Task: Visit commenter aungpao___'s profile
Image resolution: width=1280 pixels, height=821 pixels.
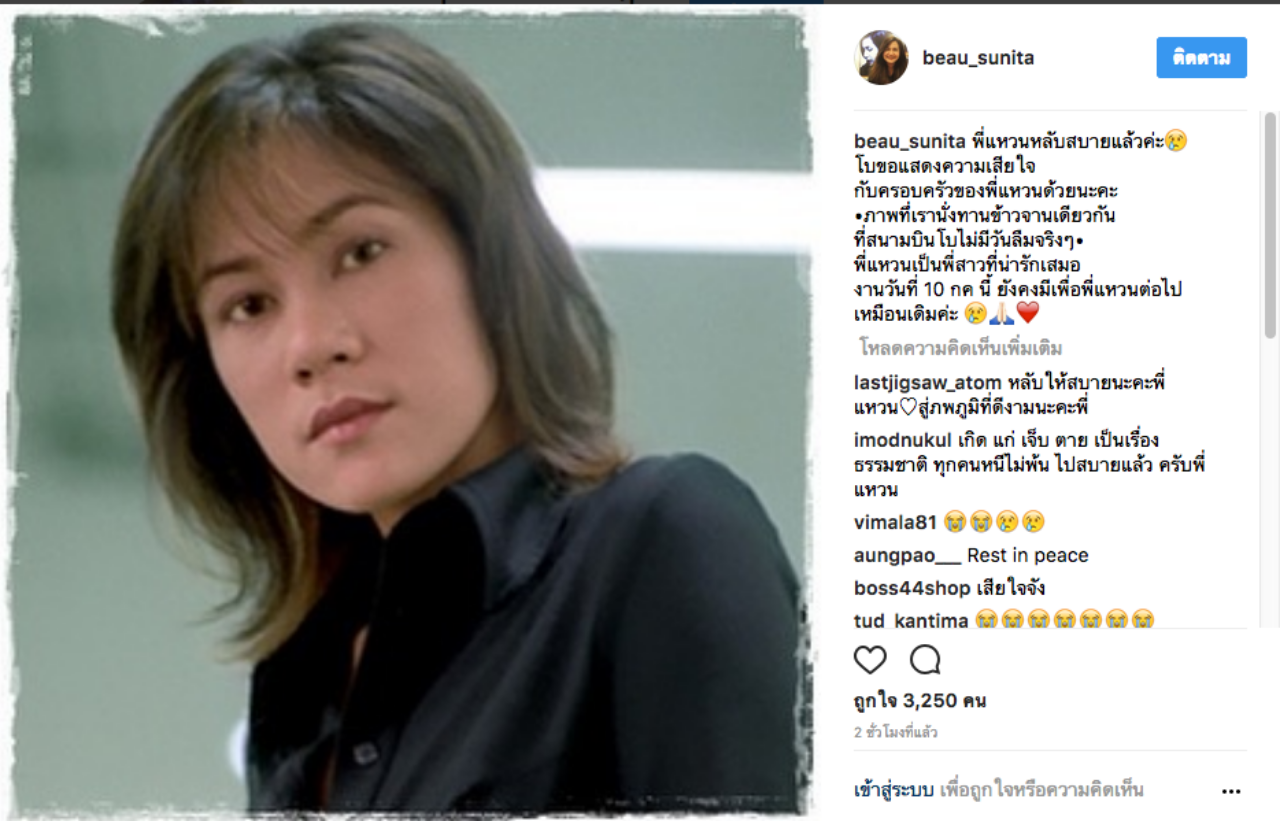Action: click(x=908, y=556)
